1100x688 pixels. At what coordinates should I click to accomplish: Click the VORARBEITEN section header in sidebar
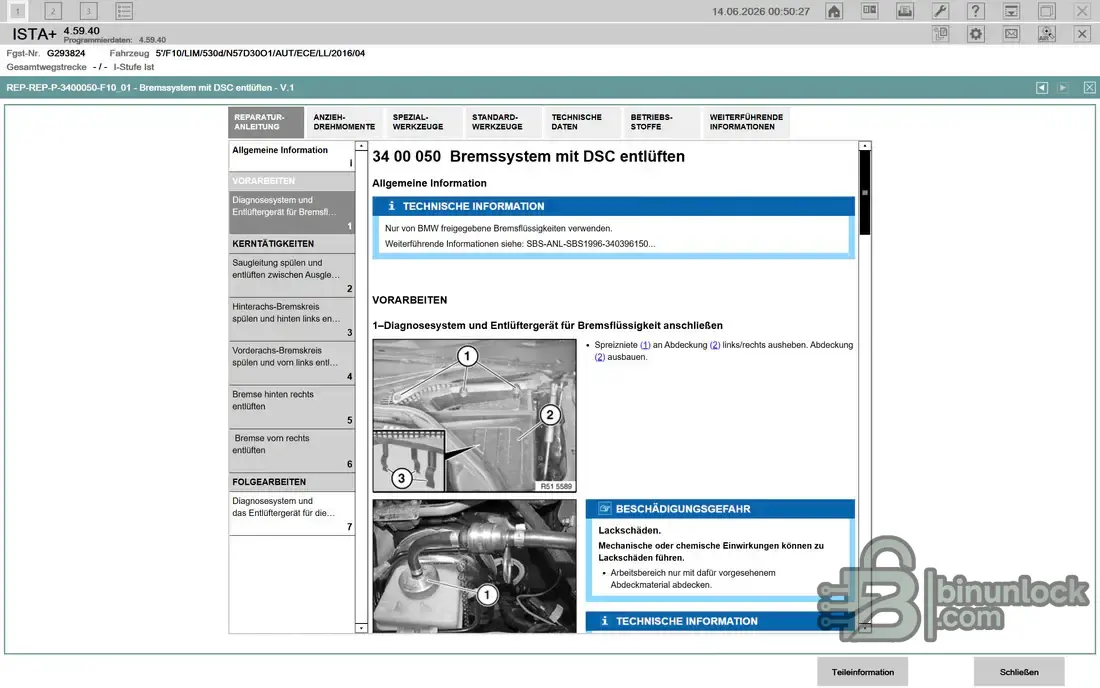click(x=292, y=181)
